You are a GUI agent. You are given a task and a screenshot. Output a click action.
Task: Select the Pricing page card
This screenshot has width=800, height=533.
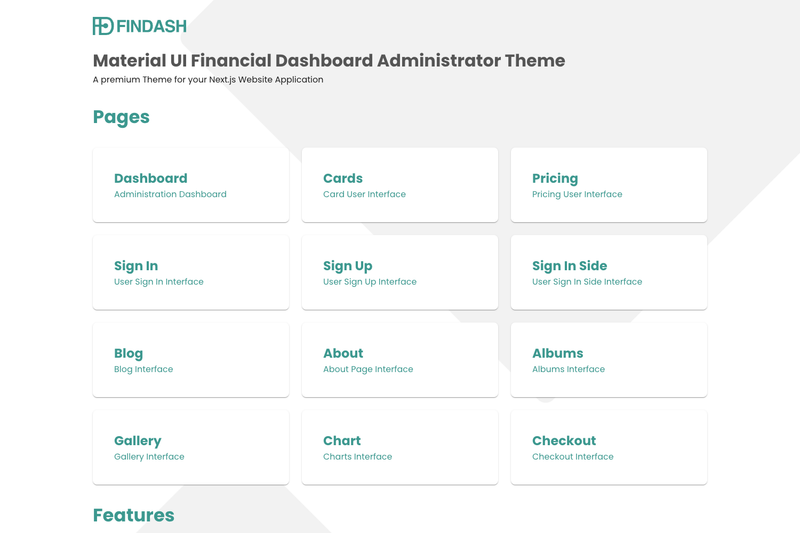tap(609, 185)
